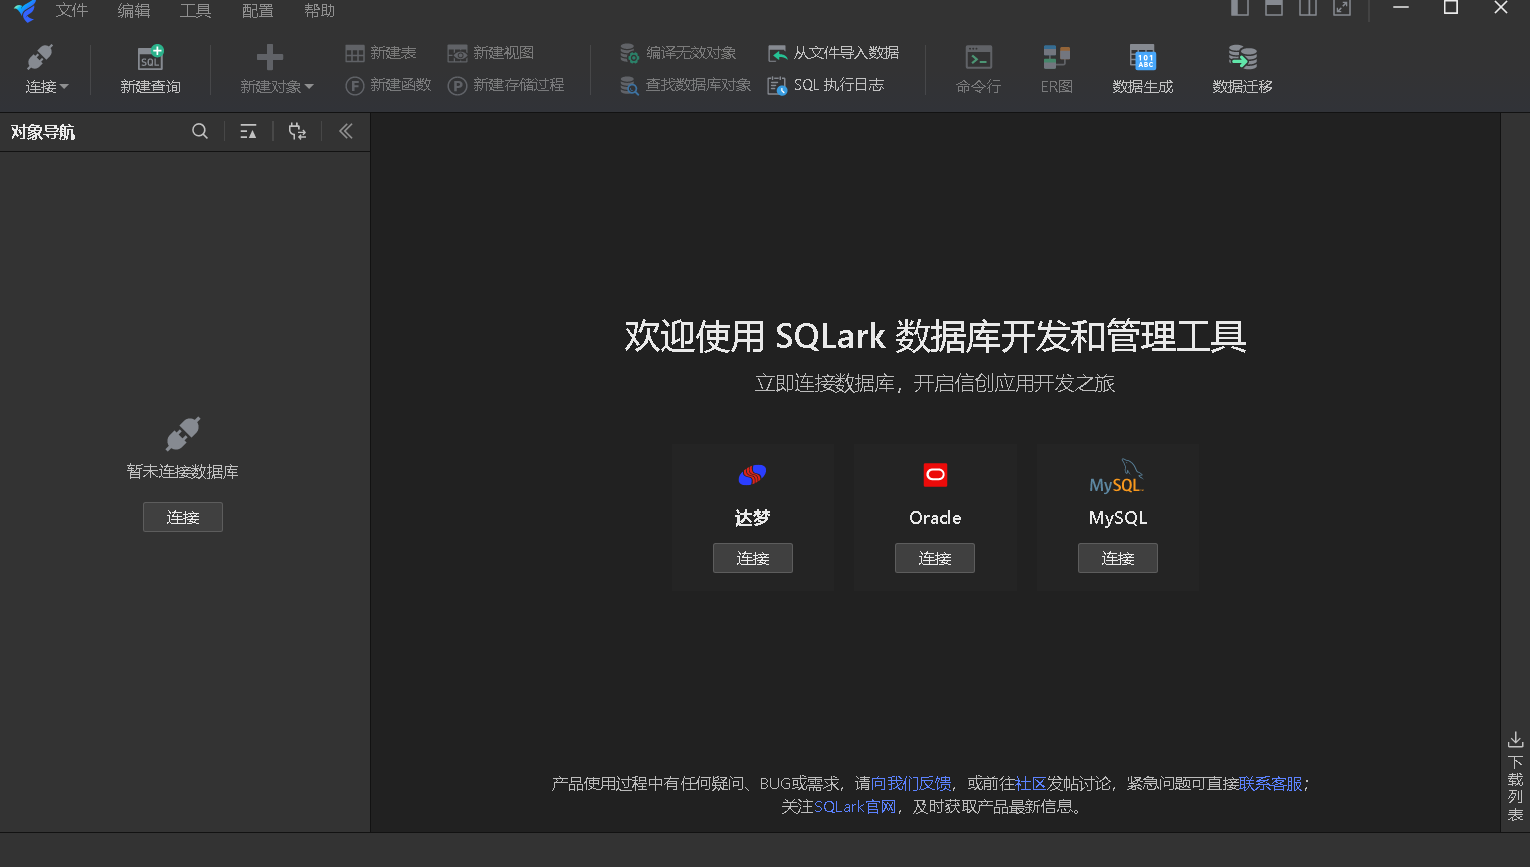This screenshot has height=867, width=1530.
Task: Connect to 达梦 database
Action: [x=753, y=558]
